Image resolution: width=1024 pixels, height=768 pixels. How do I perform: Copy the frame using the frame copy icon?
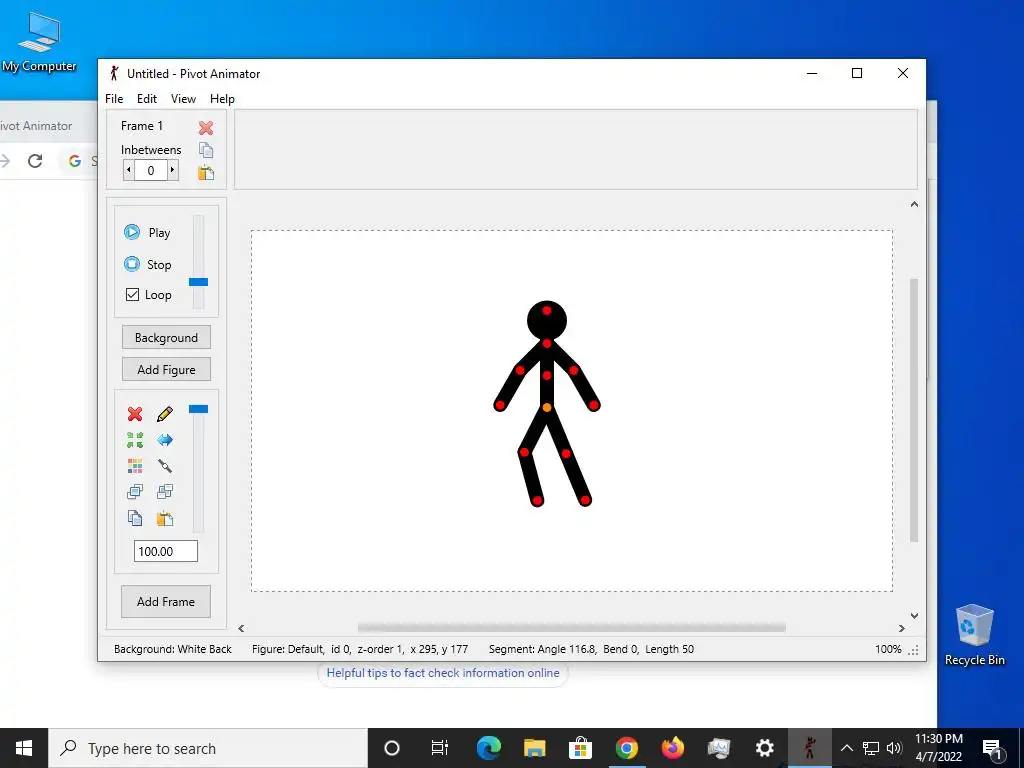click(206, 150)
